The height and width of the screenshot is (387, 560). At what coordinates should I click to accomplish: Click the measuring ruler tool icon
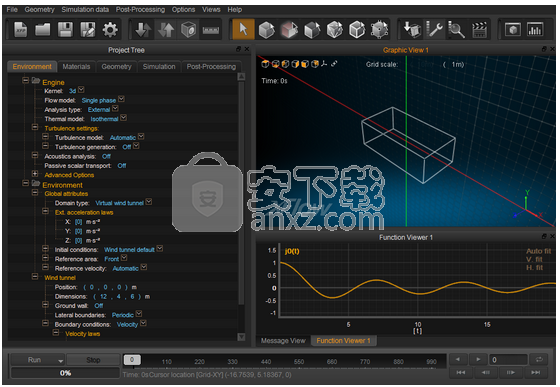(x=211, y=30)
